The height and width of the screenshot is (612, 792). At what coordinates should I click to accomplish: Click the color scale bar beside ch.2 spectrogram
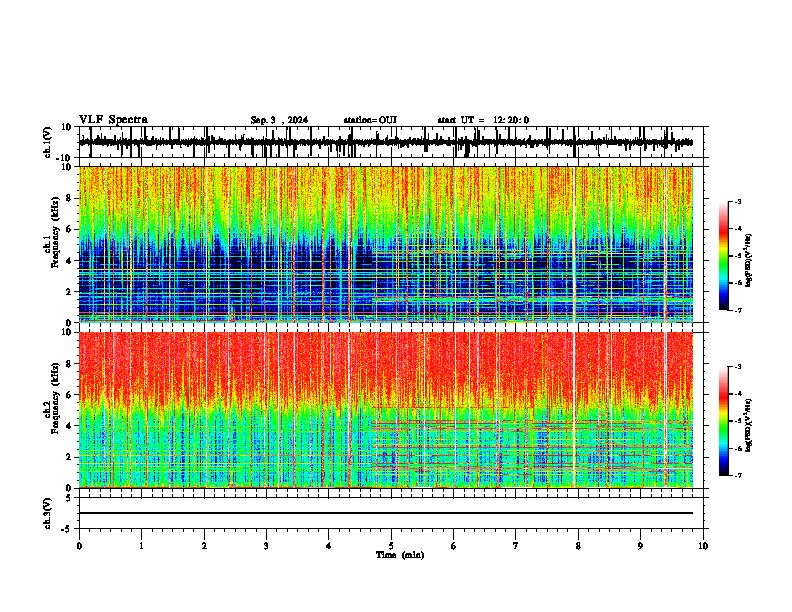(723, 421)
